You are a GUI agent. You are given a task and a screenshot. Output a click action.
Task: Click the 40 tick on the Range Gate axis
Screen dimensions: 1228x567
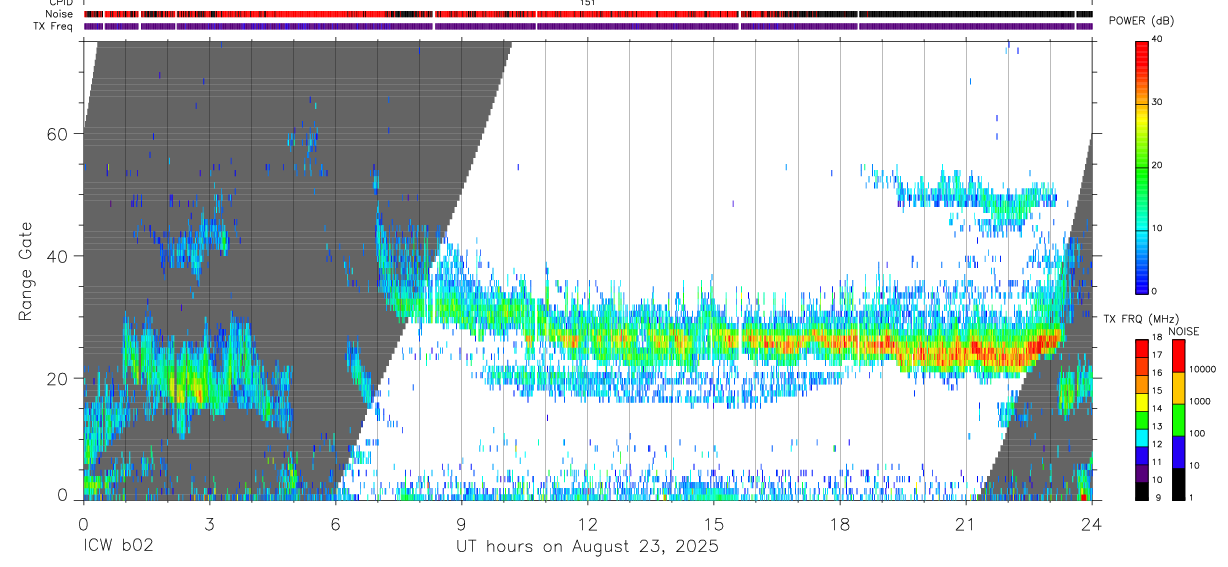58,256
